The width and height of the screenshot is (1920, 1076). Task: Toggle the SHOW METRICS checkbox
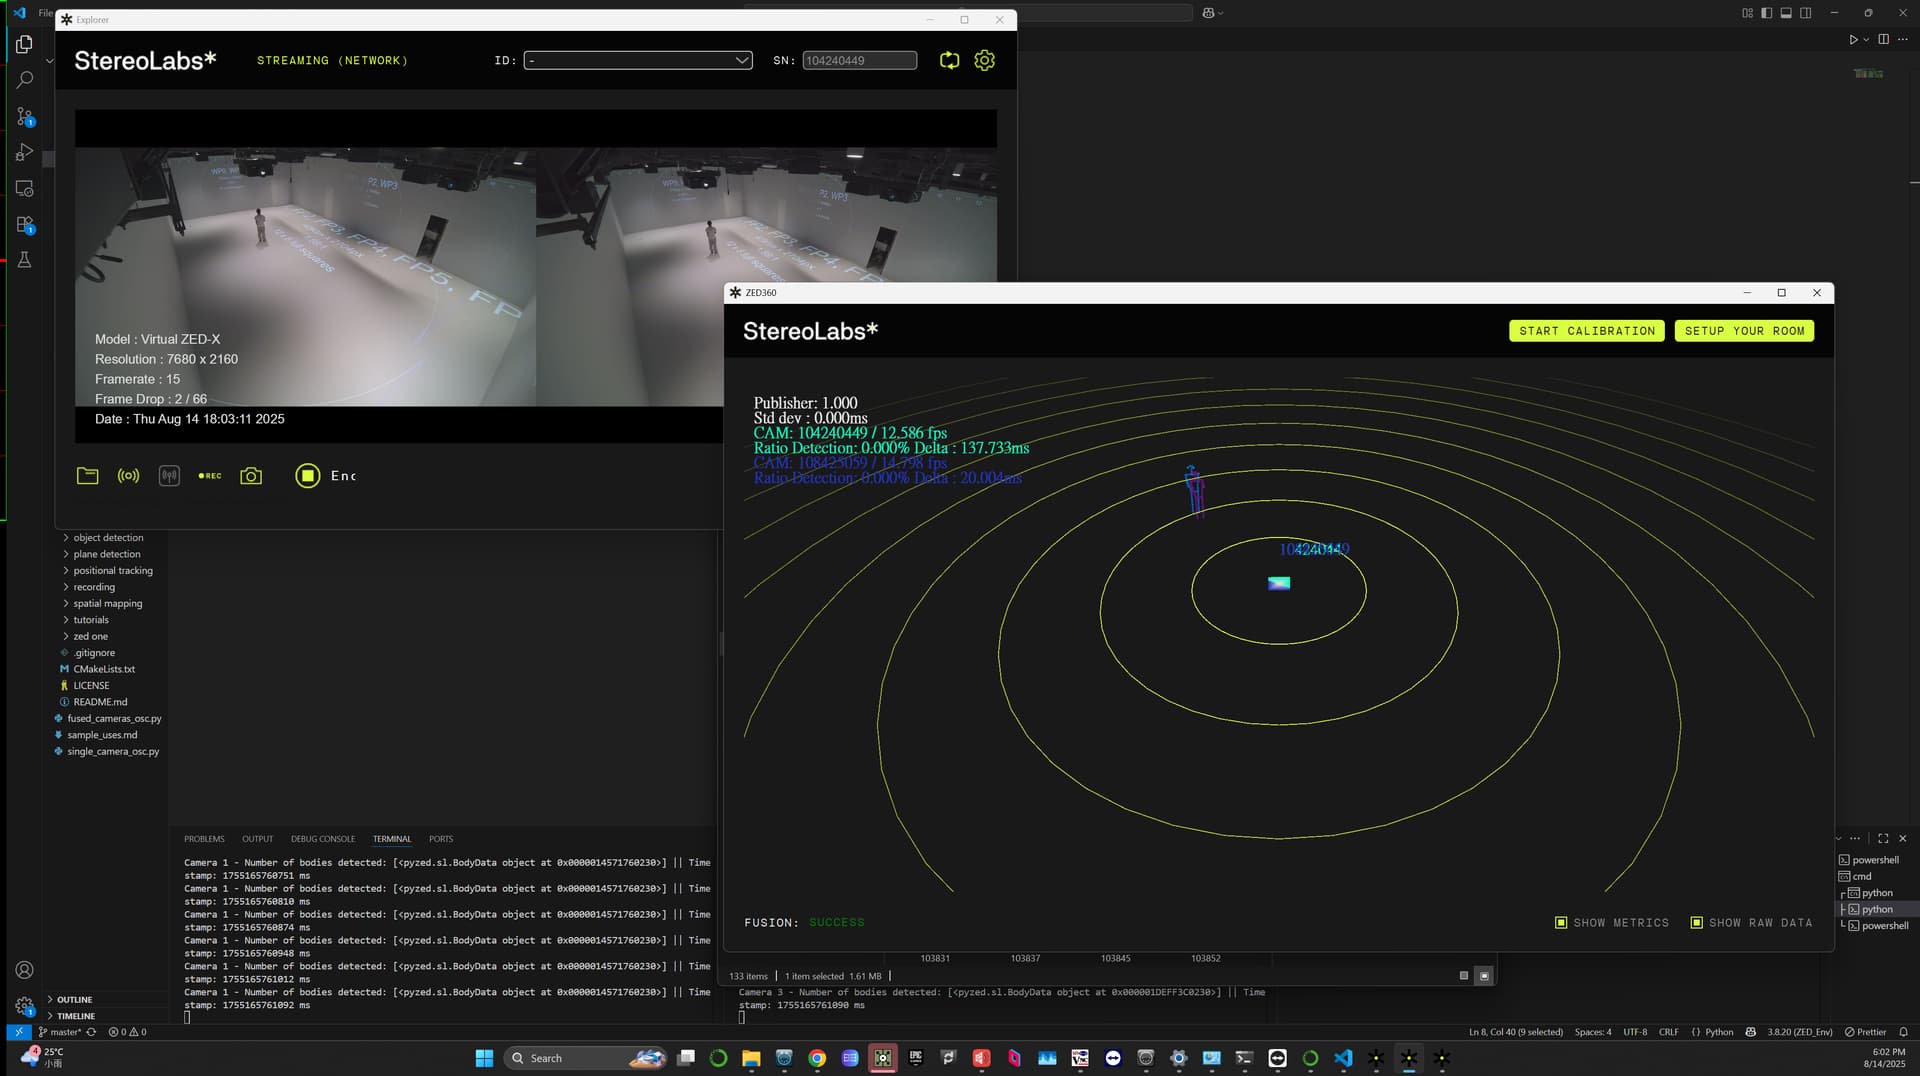(1561, 923)
